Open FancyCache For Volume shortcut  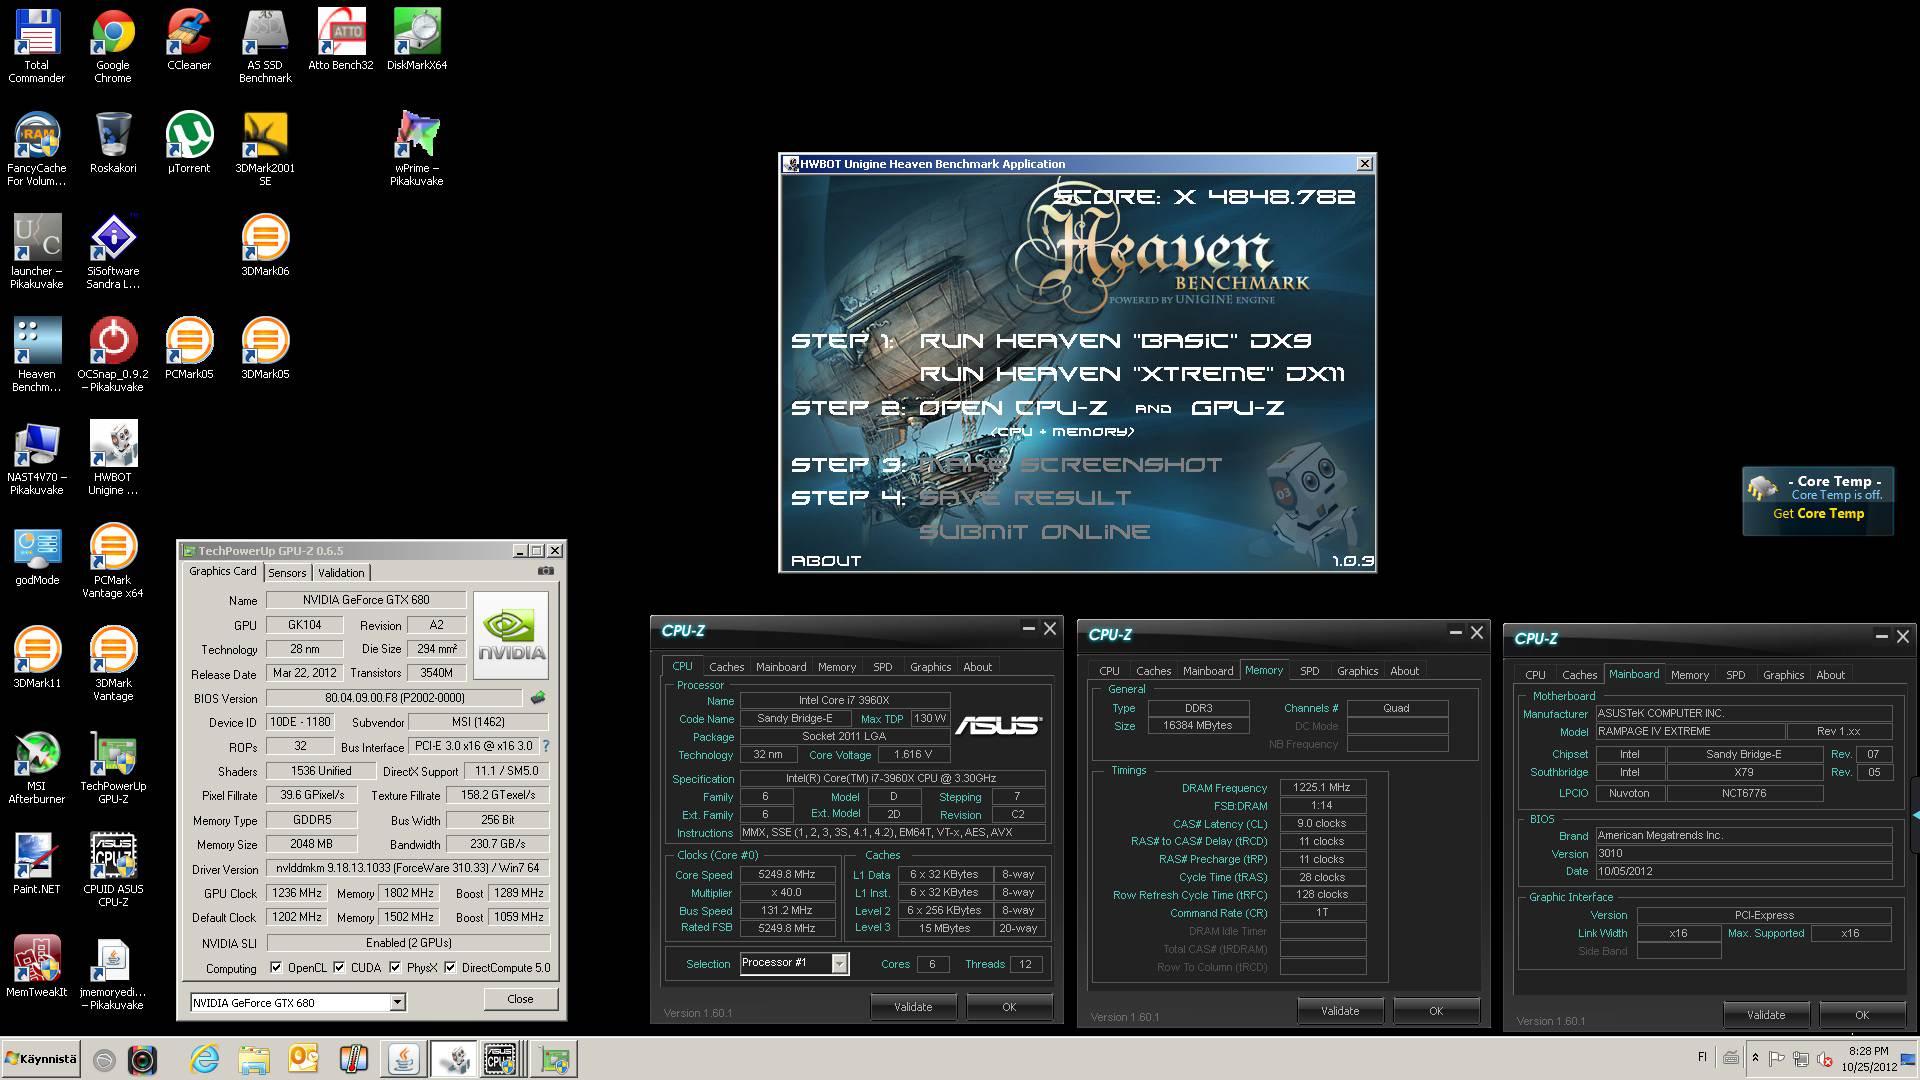point(37,149)
